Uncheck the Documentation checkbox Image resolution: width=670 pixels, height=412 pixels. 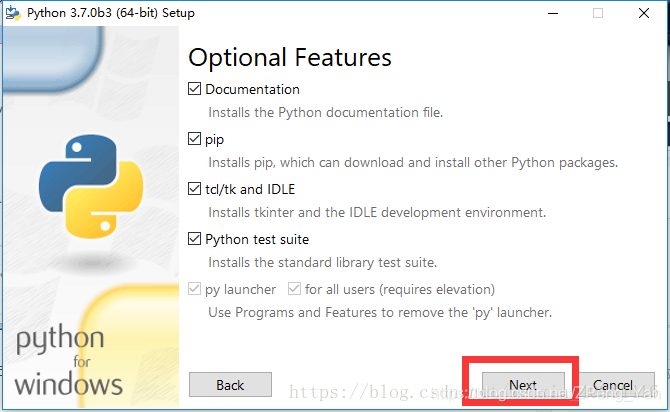click(x=194, y=89)
